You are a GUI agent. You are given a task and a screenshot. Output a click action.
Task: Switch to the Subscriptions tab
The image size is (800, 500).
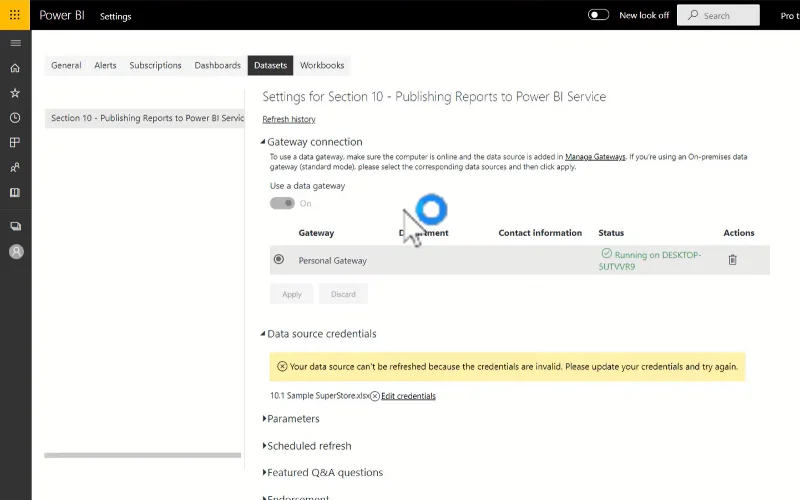pos(155,65)
